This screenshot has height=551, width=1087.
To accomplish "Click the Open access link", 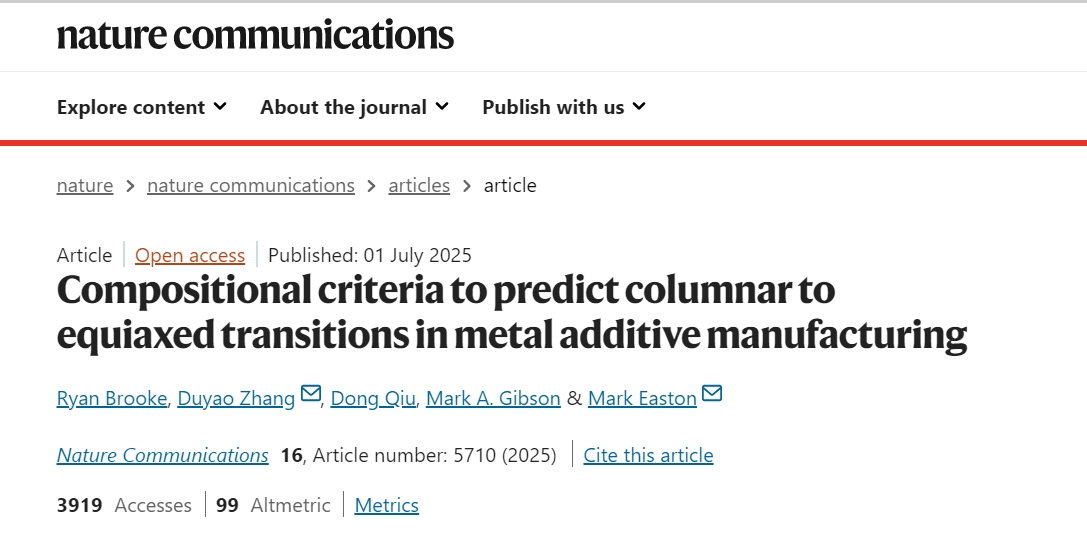I will coord(190,255).
